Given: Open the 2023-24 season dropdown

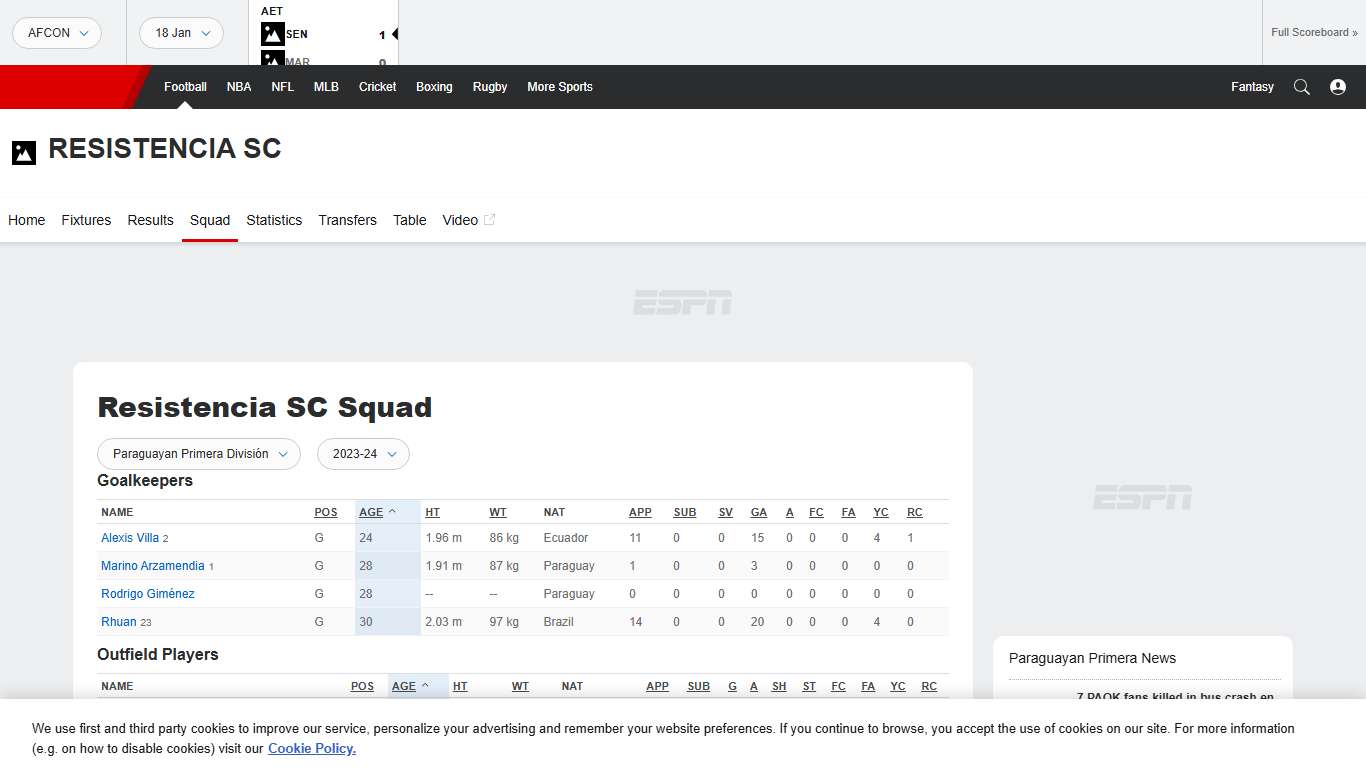Looking at the screenshot, I should [x=363, y=454].
